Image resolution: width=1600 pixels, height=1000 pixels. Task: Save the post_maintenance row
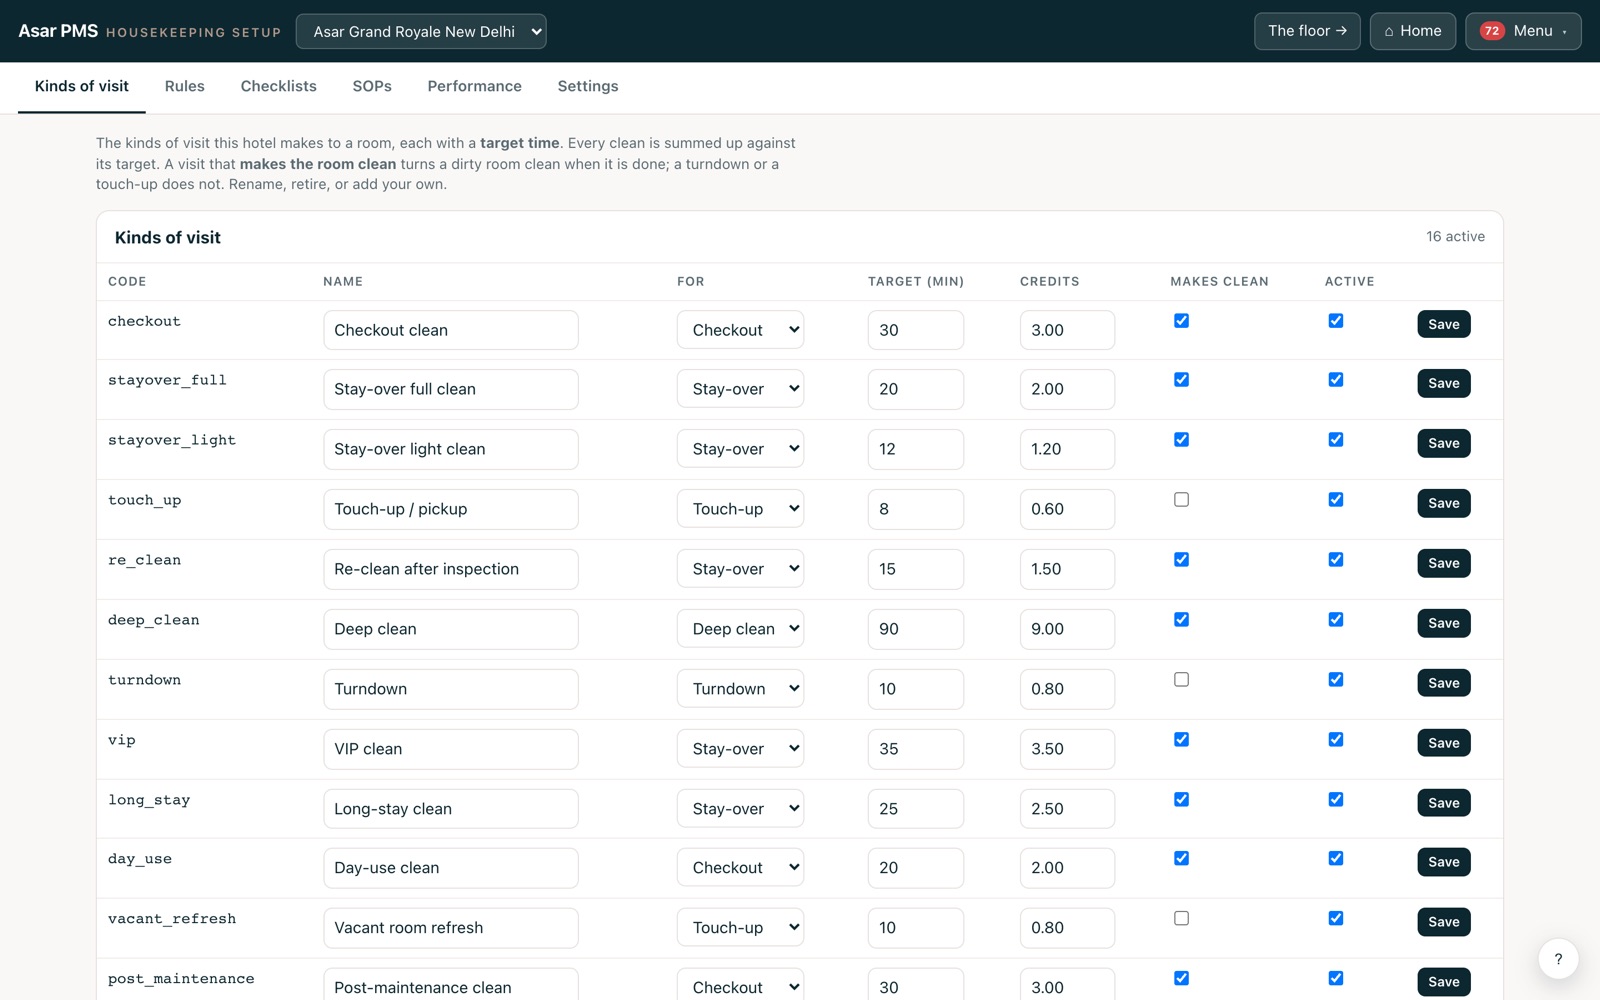click(x=1443, y=982)
